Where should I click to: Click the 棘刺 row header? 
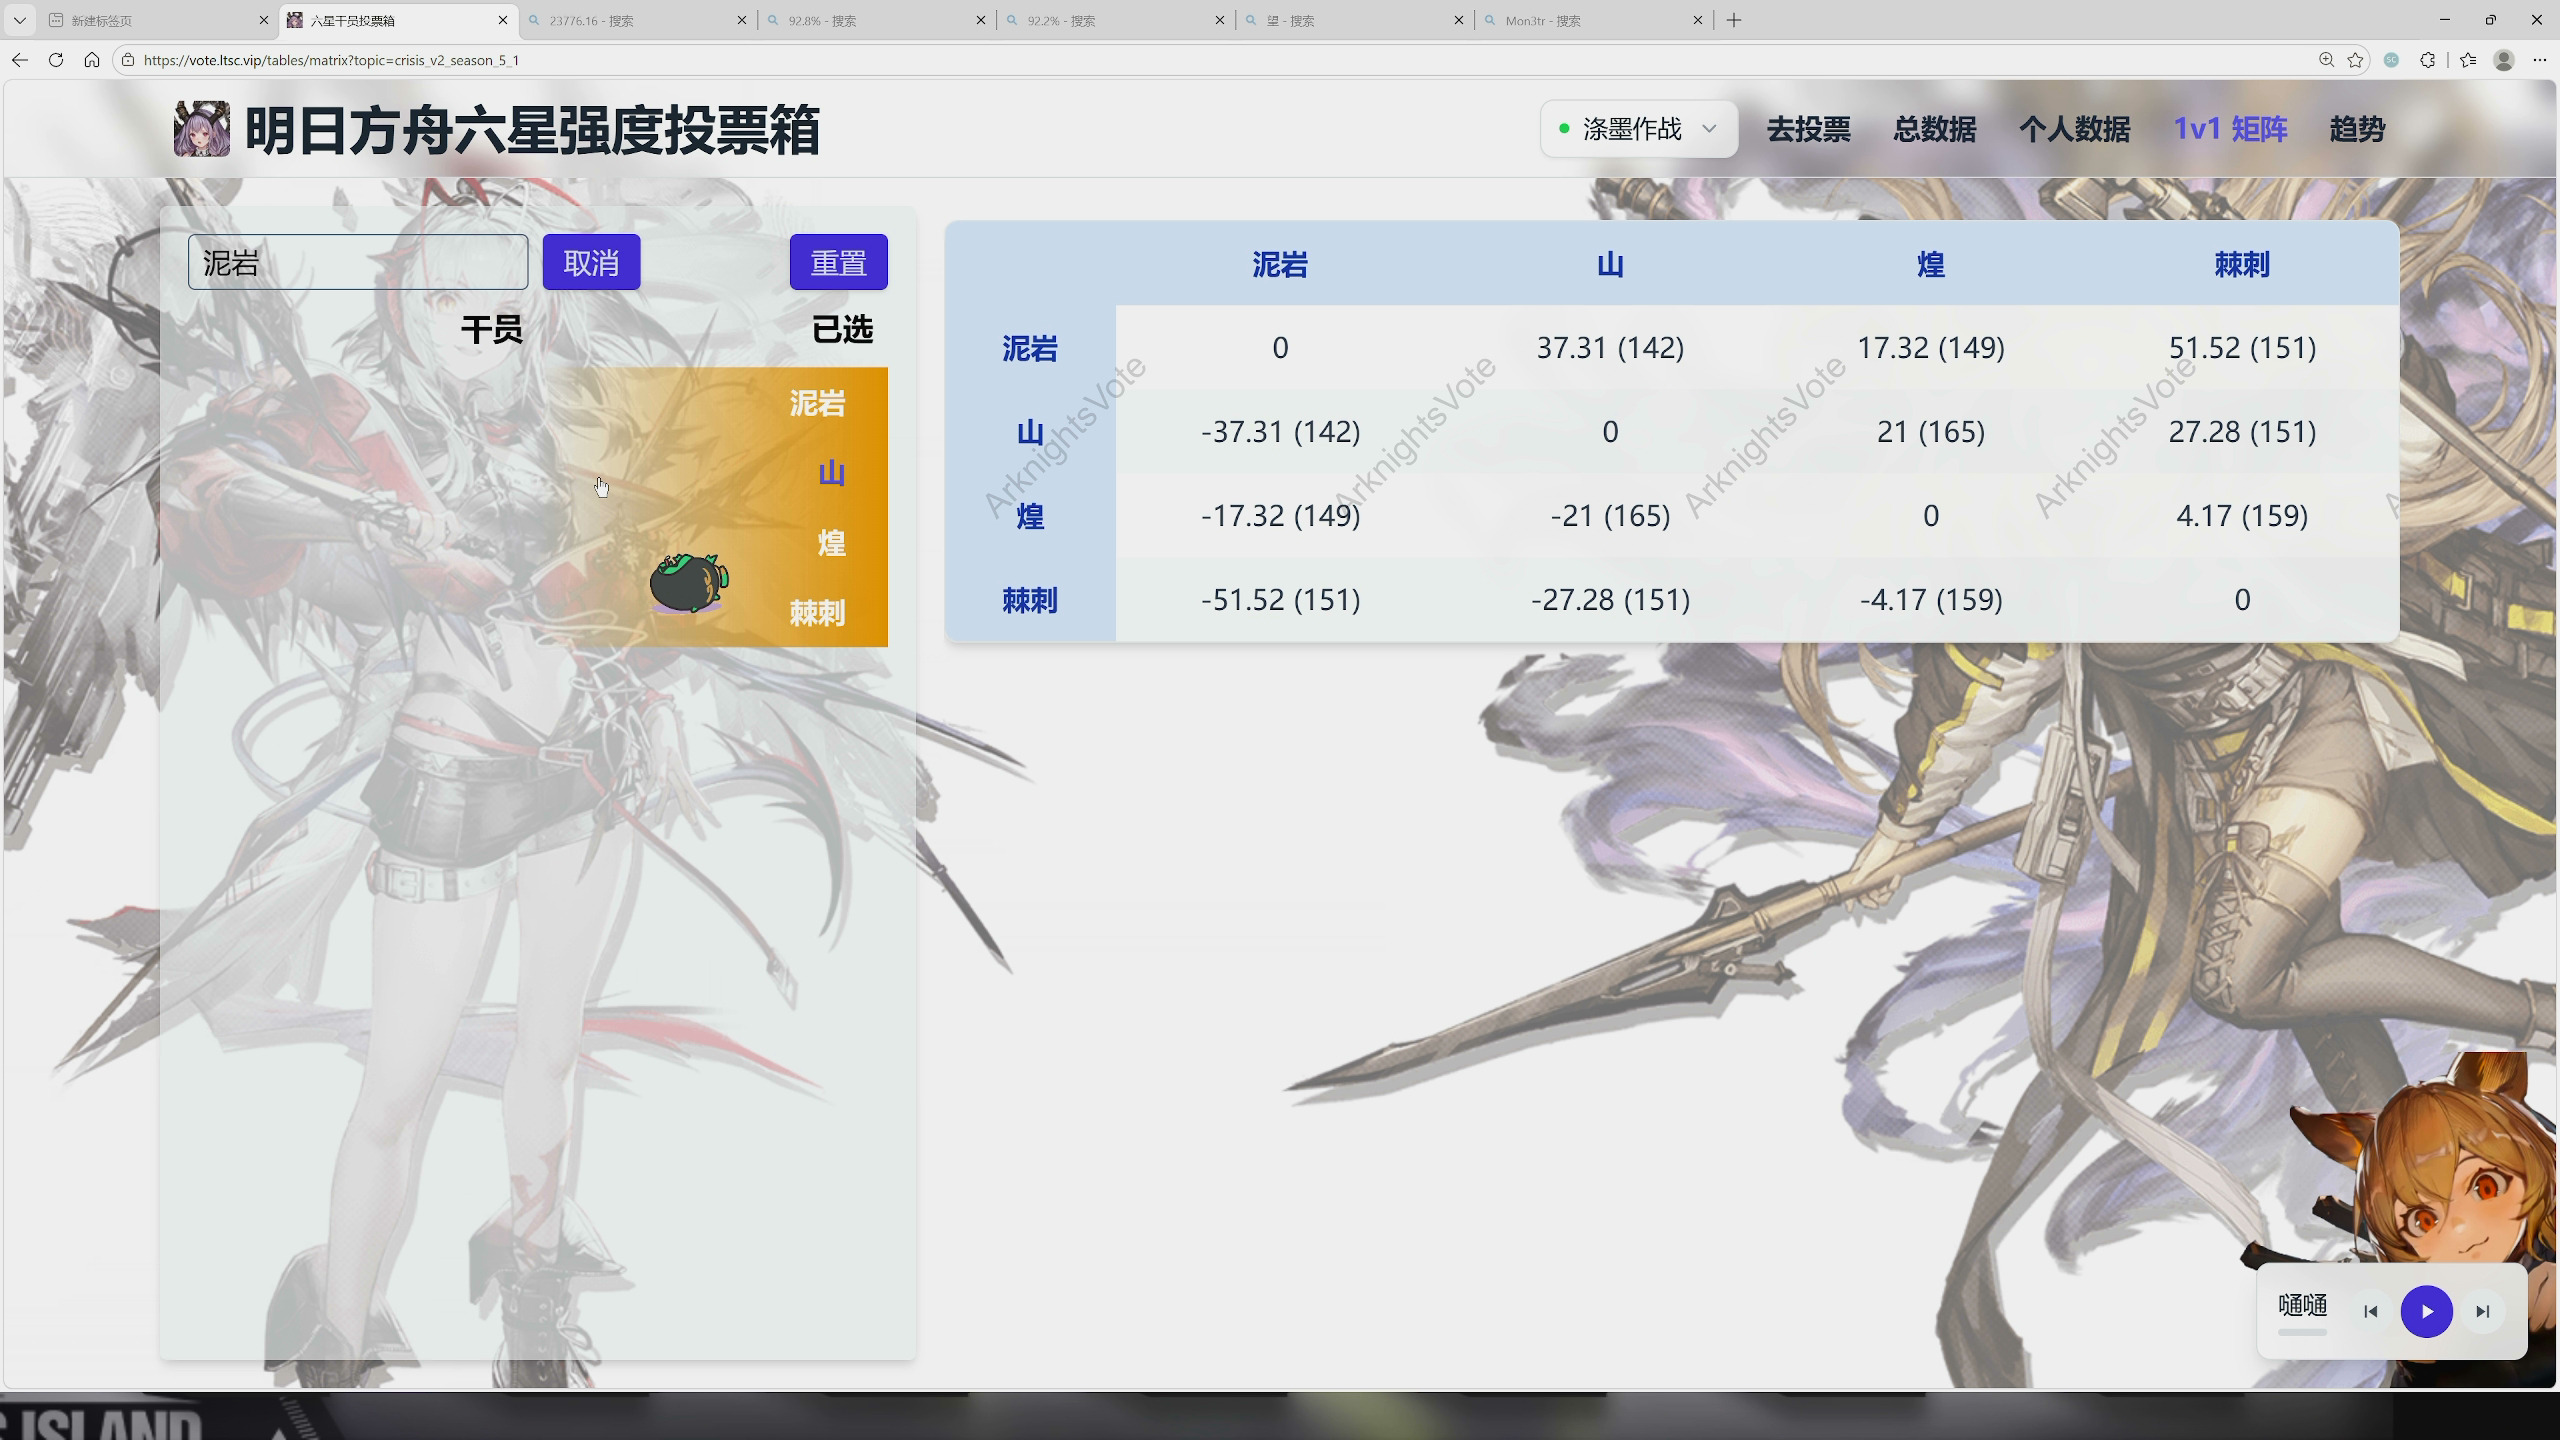1030,600
